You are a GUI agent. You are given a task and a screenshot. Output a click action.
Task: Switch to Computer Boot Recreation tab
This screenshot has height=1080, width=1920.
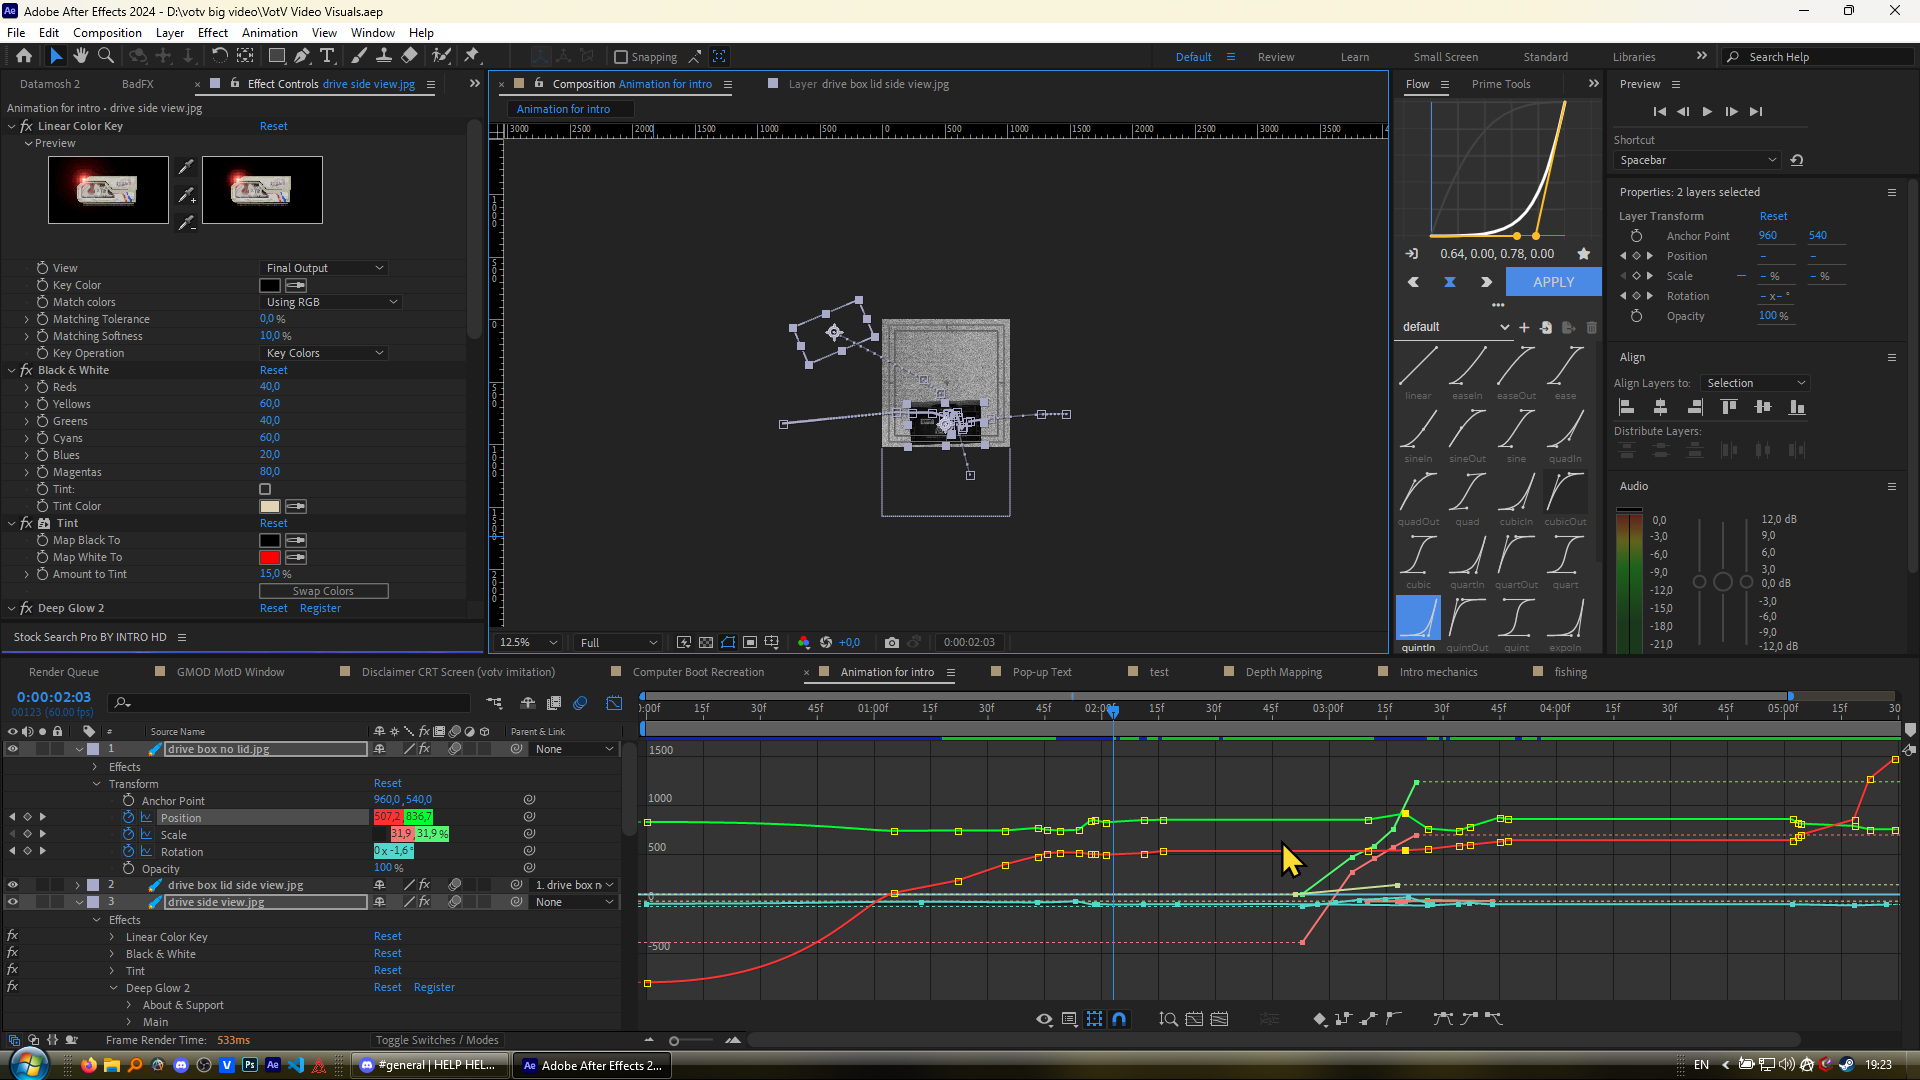pos(698,672)
